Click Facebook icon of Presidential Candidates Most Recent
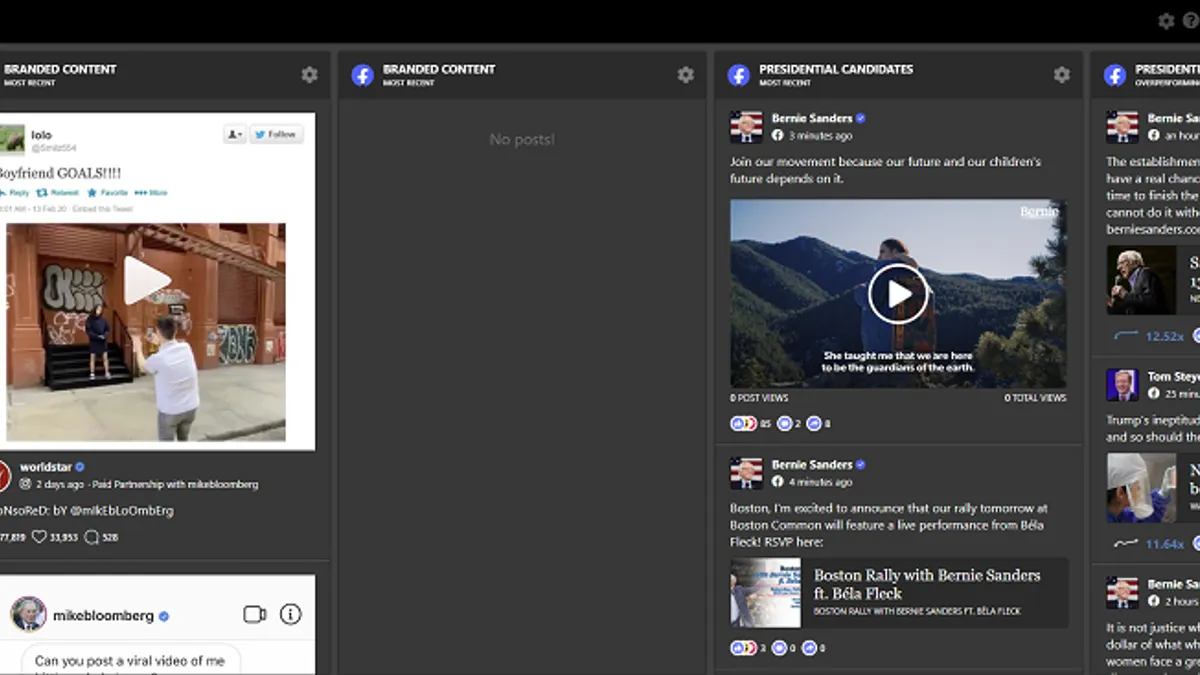 [738, 75]
